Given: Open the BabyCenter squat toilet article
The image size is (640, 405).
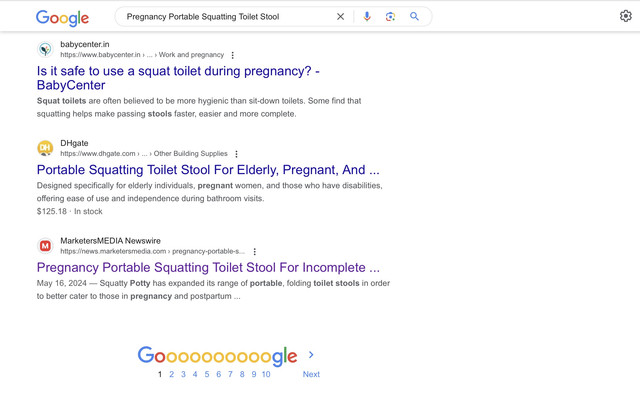Looking at the screenshot, I should tap(178, 78).
